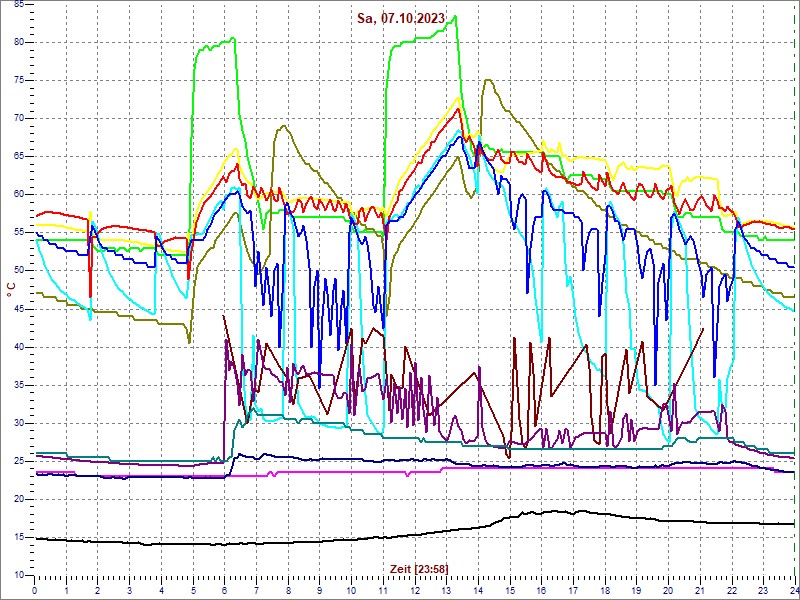The width and height of the screenshot is (800, 600).
Task: Select the 75 tick on temperature axis
Action: pos(19,80)
